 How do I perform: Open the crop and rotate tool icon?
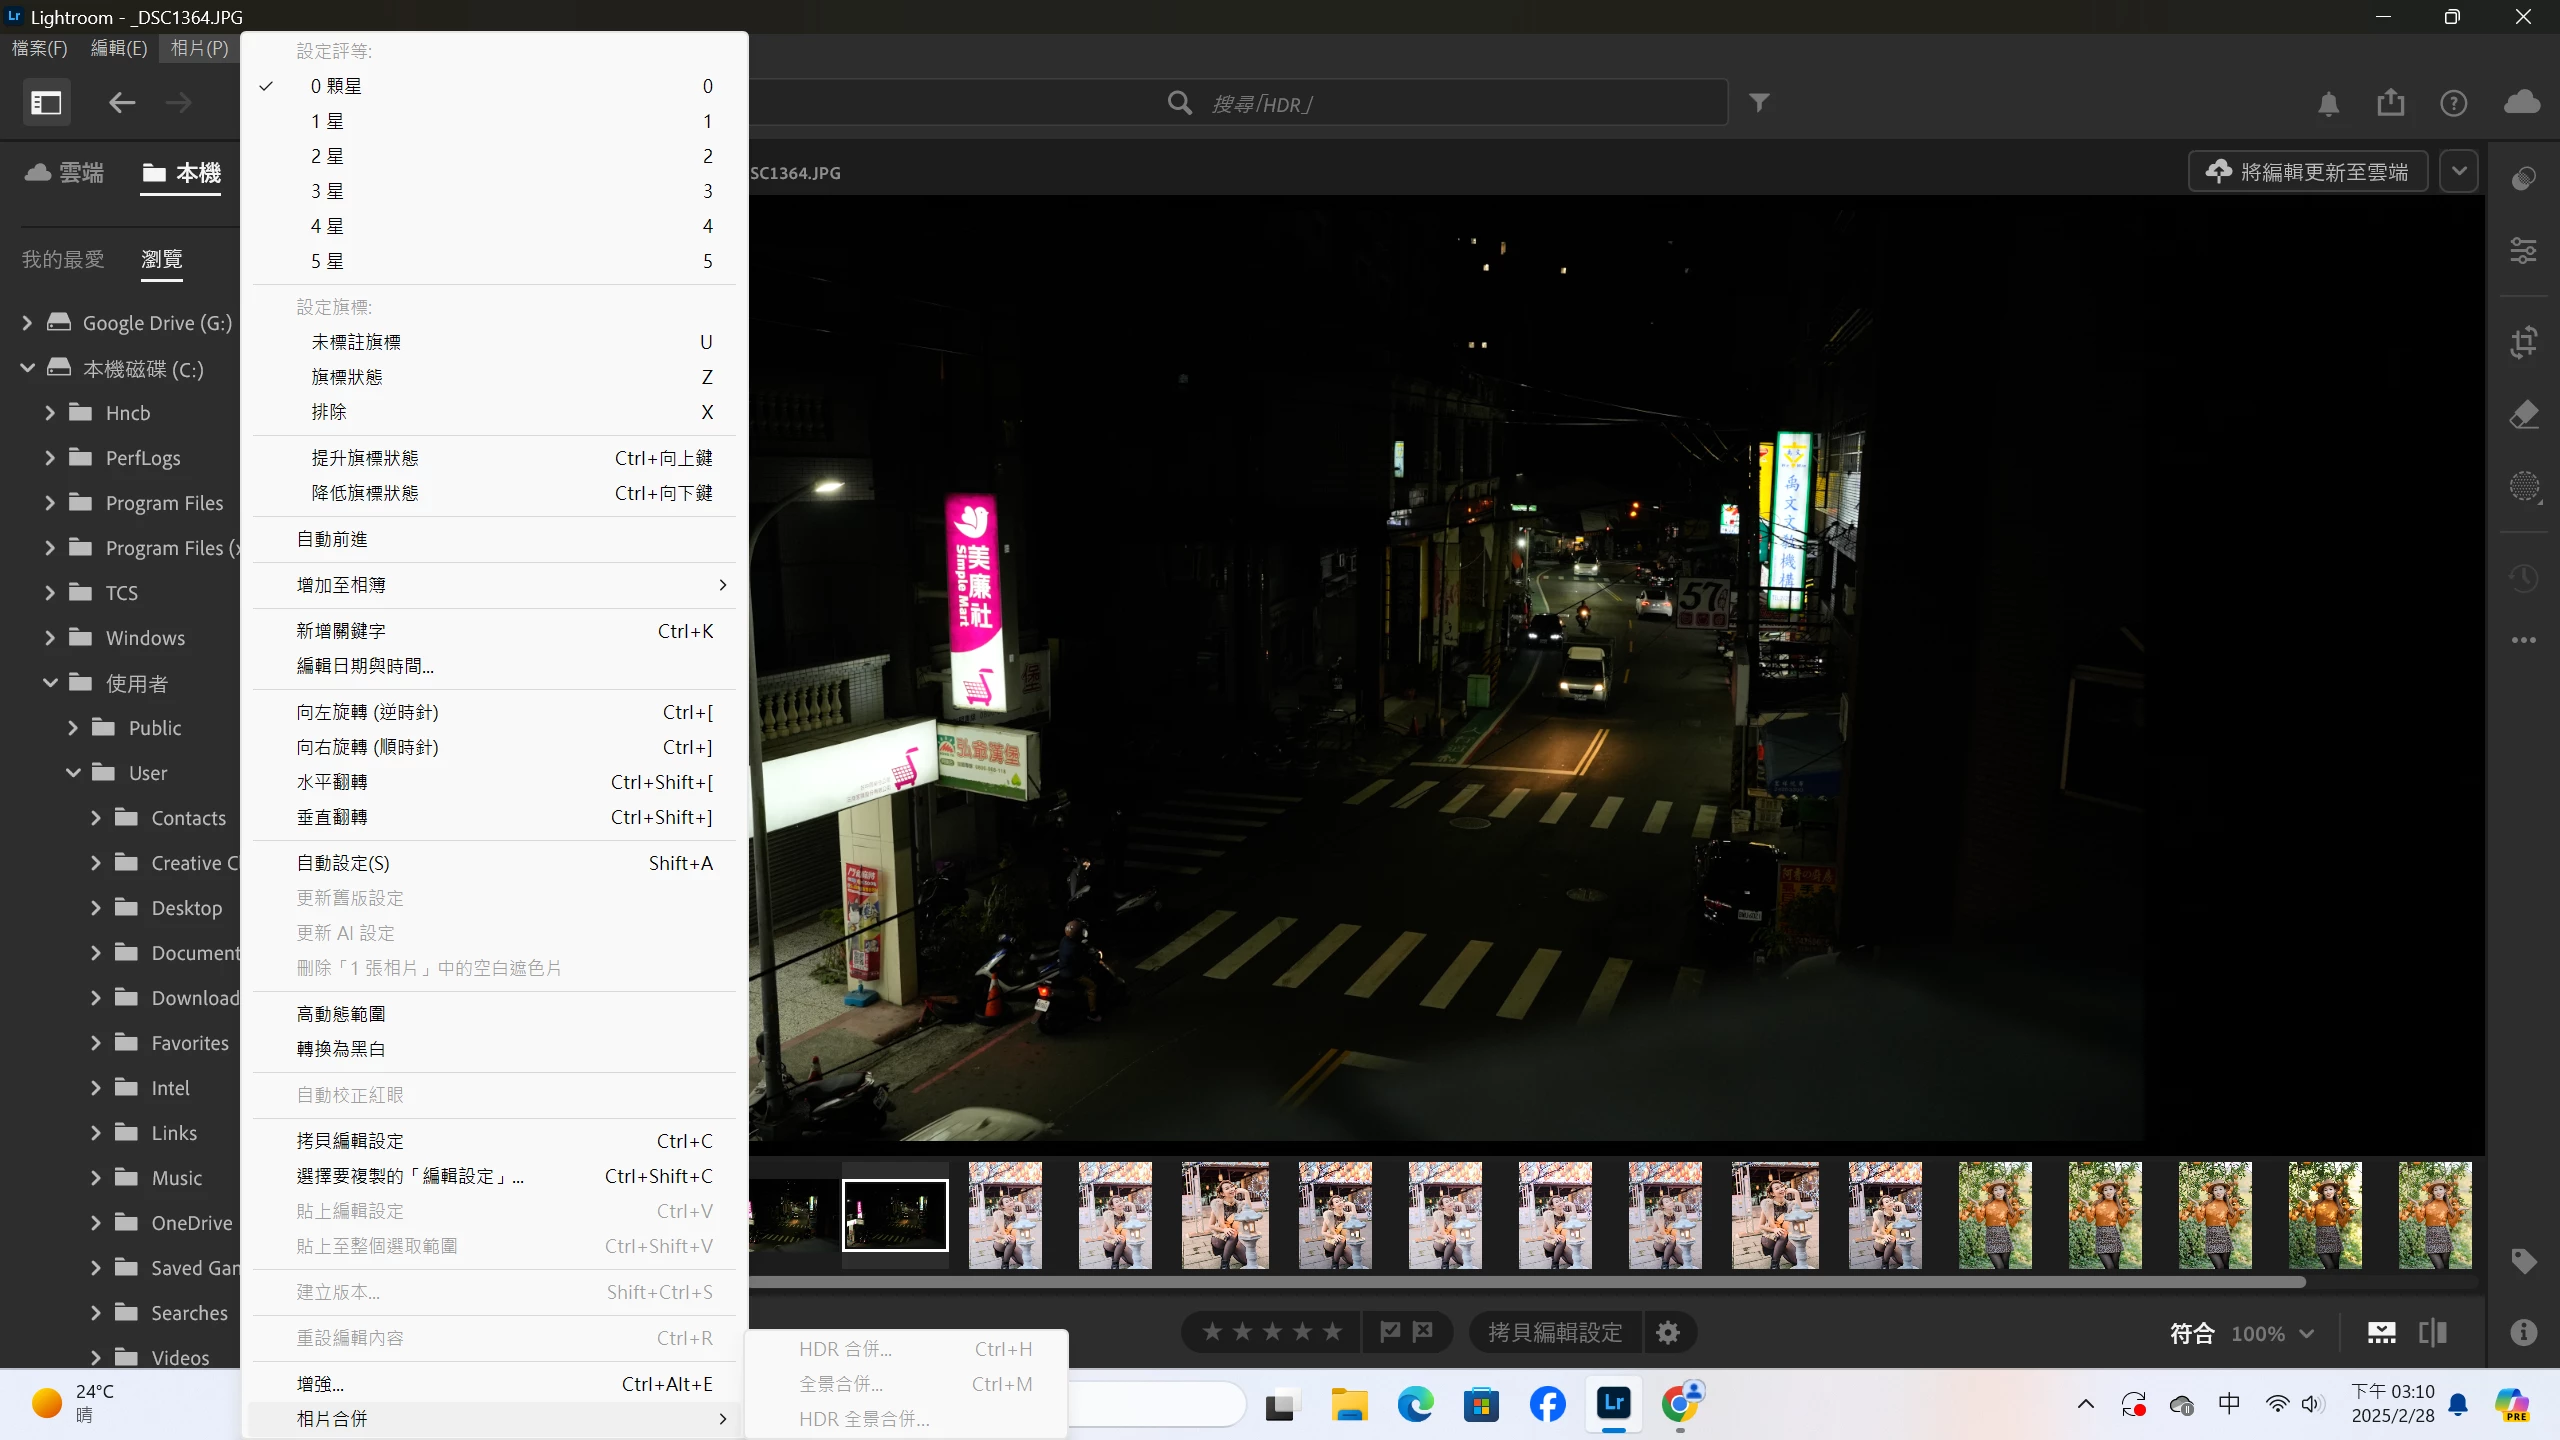[2523, 342]
